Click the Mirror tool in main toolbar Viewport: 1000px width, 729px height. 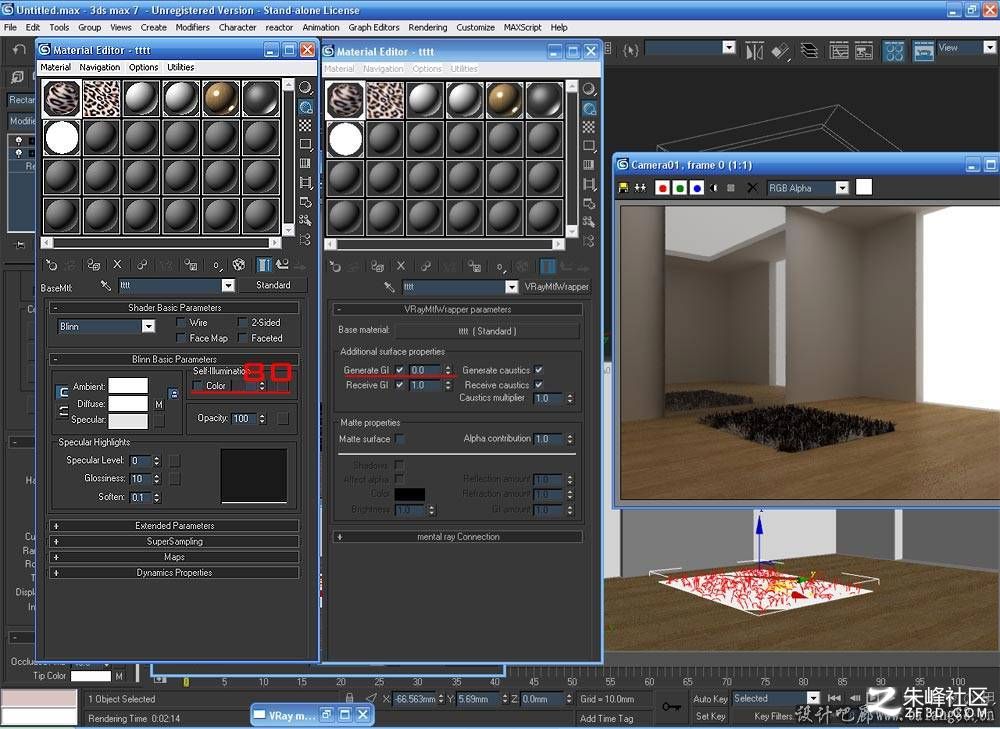coord(754,51)
